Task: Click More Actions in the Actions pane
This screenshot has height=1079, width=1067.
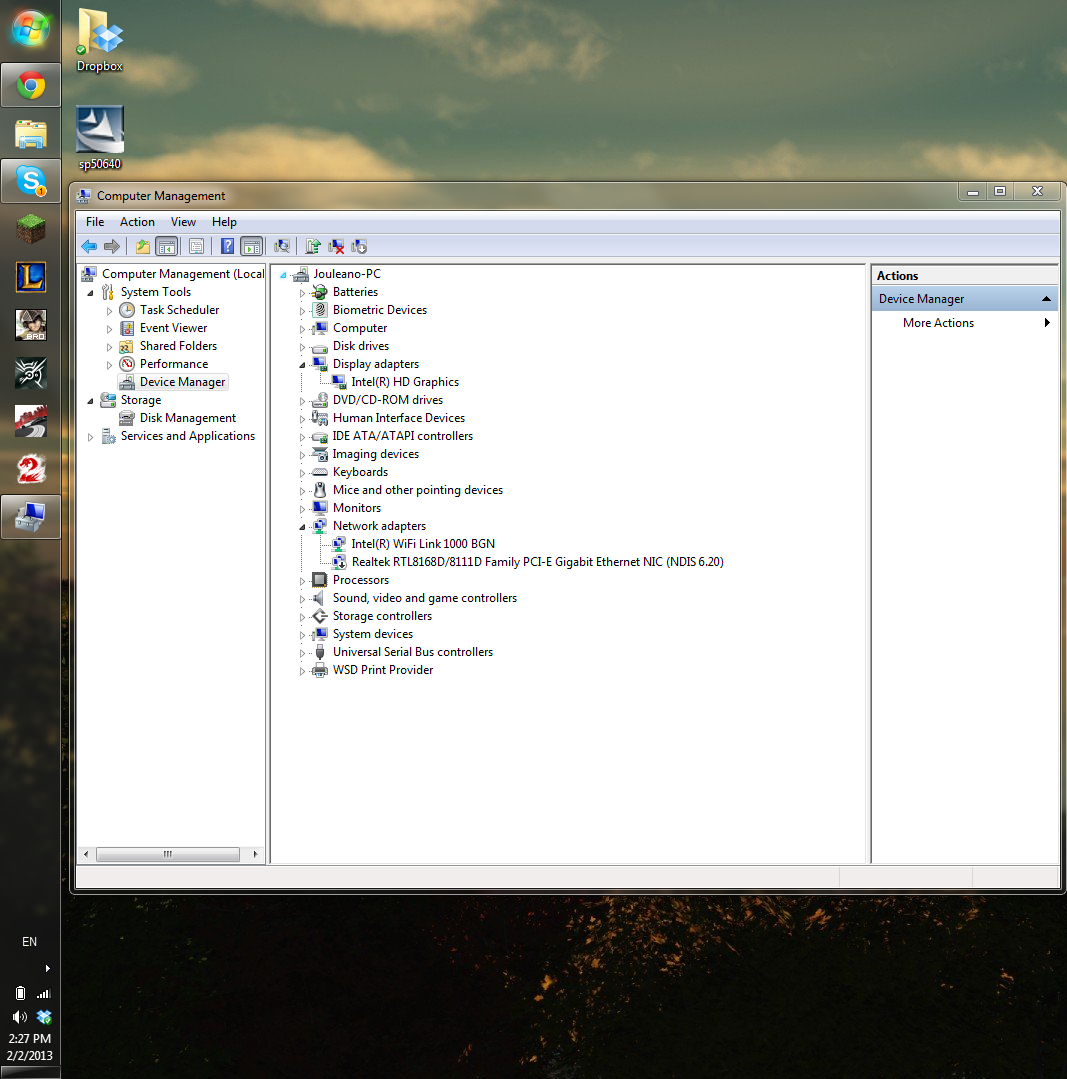Action: tap(938, 323)
